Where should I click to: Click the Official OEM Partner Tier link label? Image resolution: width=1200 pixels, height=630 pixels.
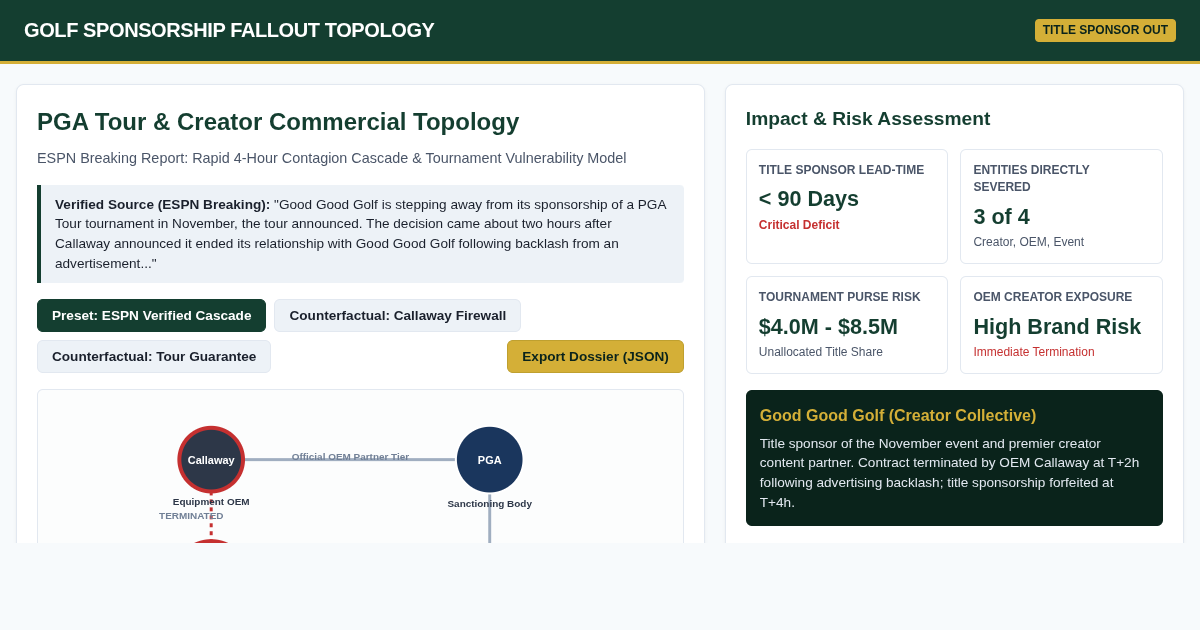(350, 457)
